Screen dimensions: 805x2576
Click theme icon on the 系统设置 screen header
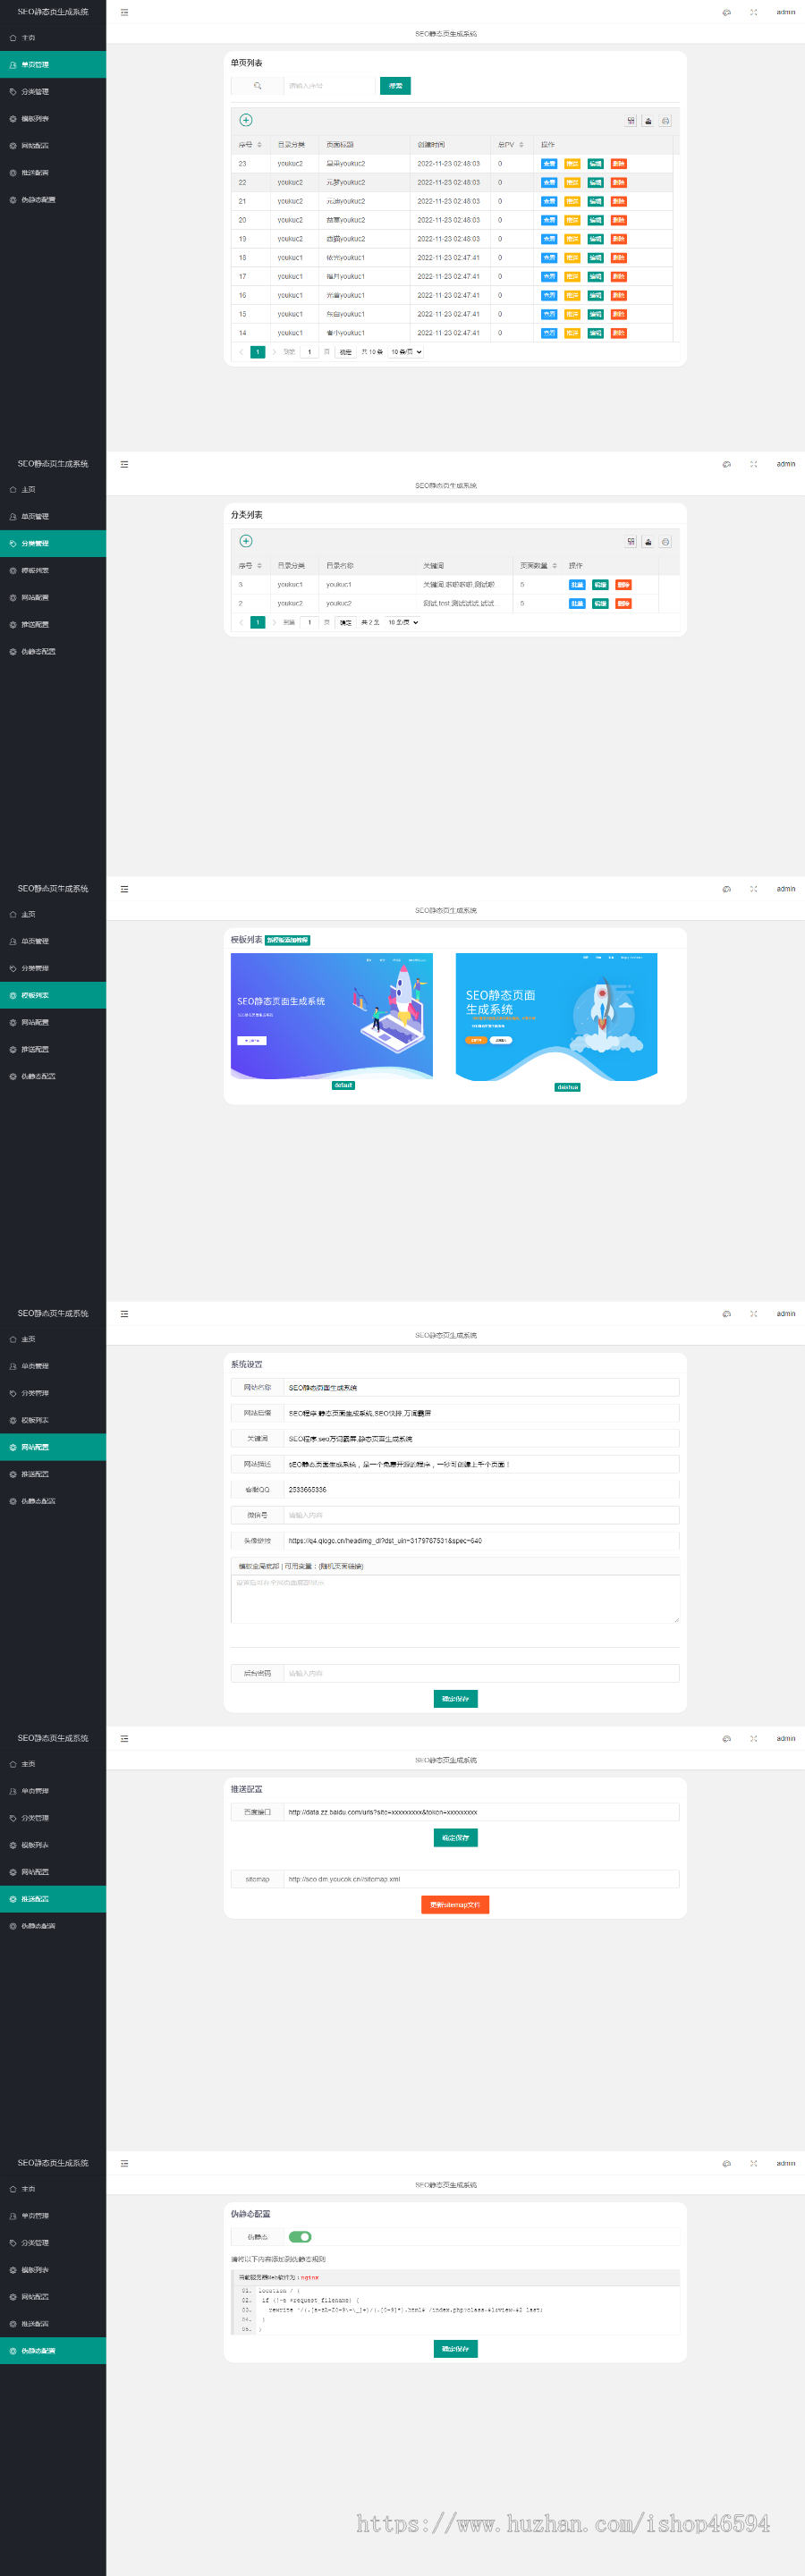(726, 1314)
